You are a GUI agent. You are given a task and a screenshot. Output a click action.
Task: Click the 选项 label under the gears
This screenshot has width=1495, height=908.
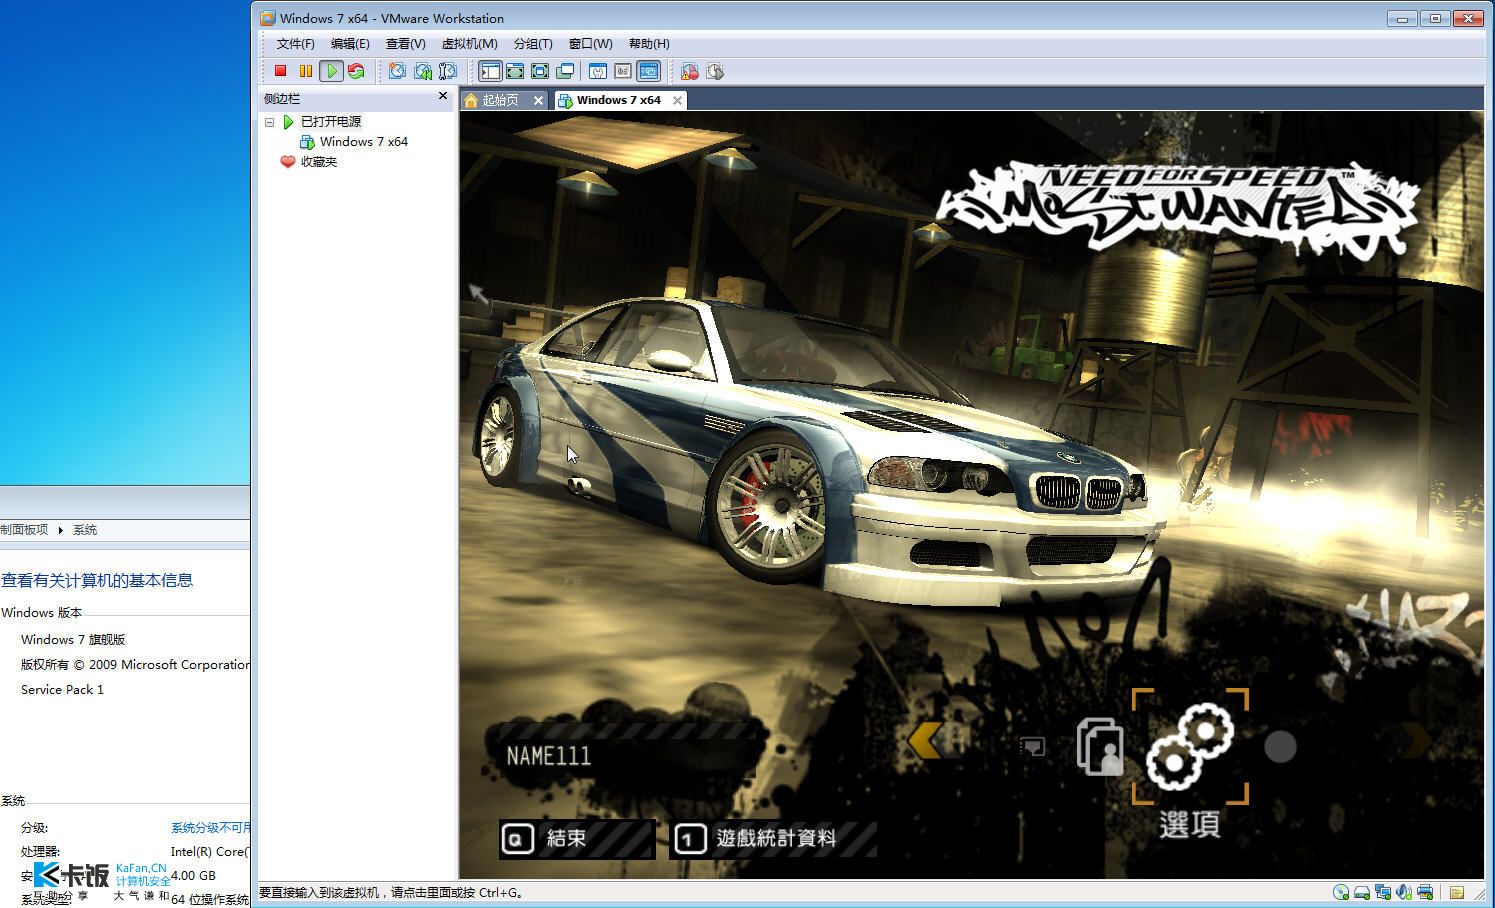coord(1190,824)
